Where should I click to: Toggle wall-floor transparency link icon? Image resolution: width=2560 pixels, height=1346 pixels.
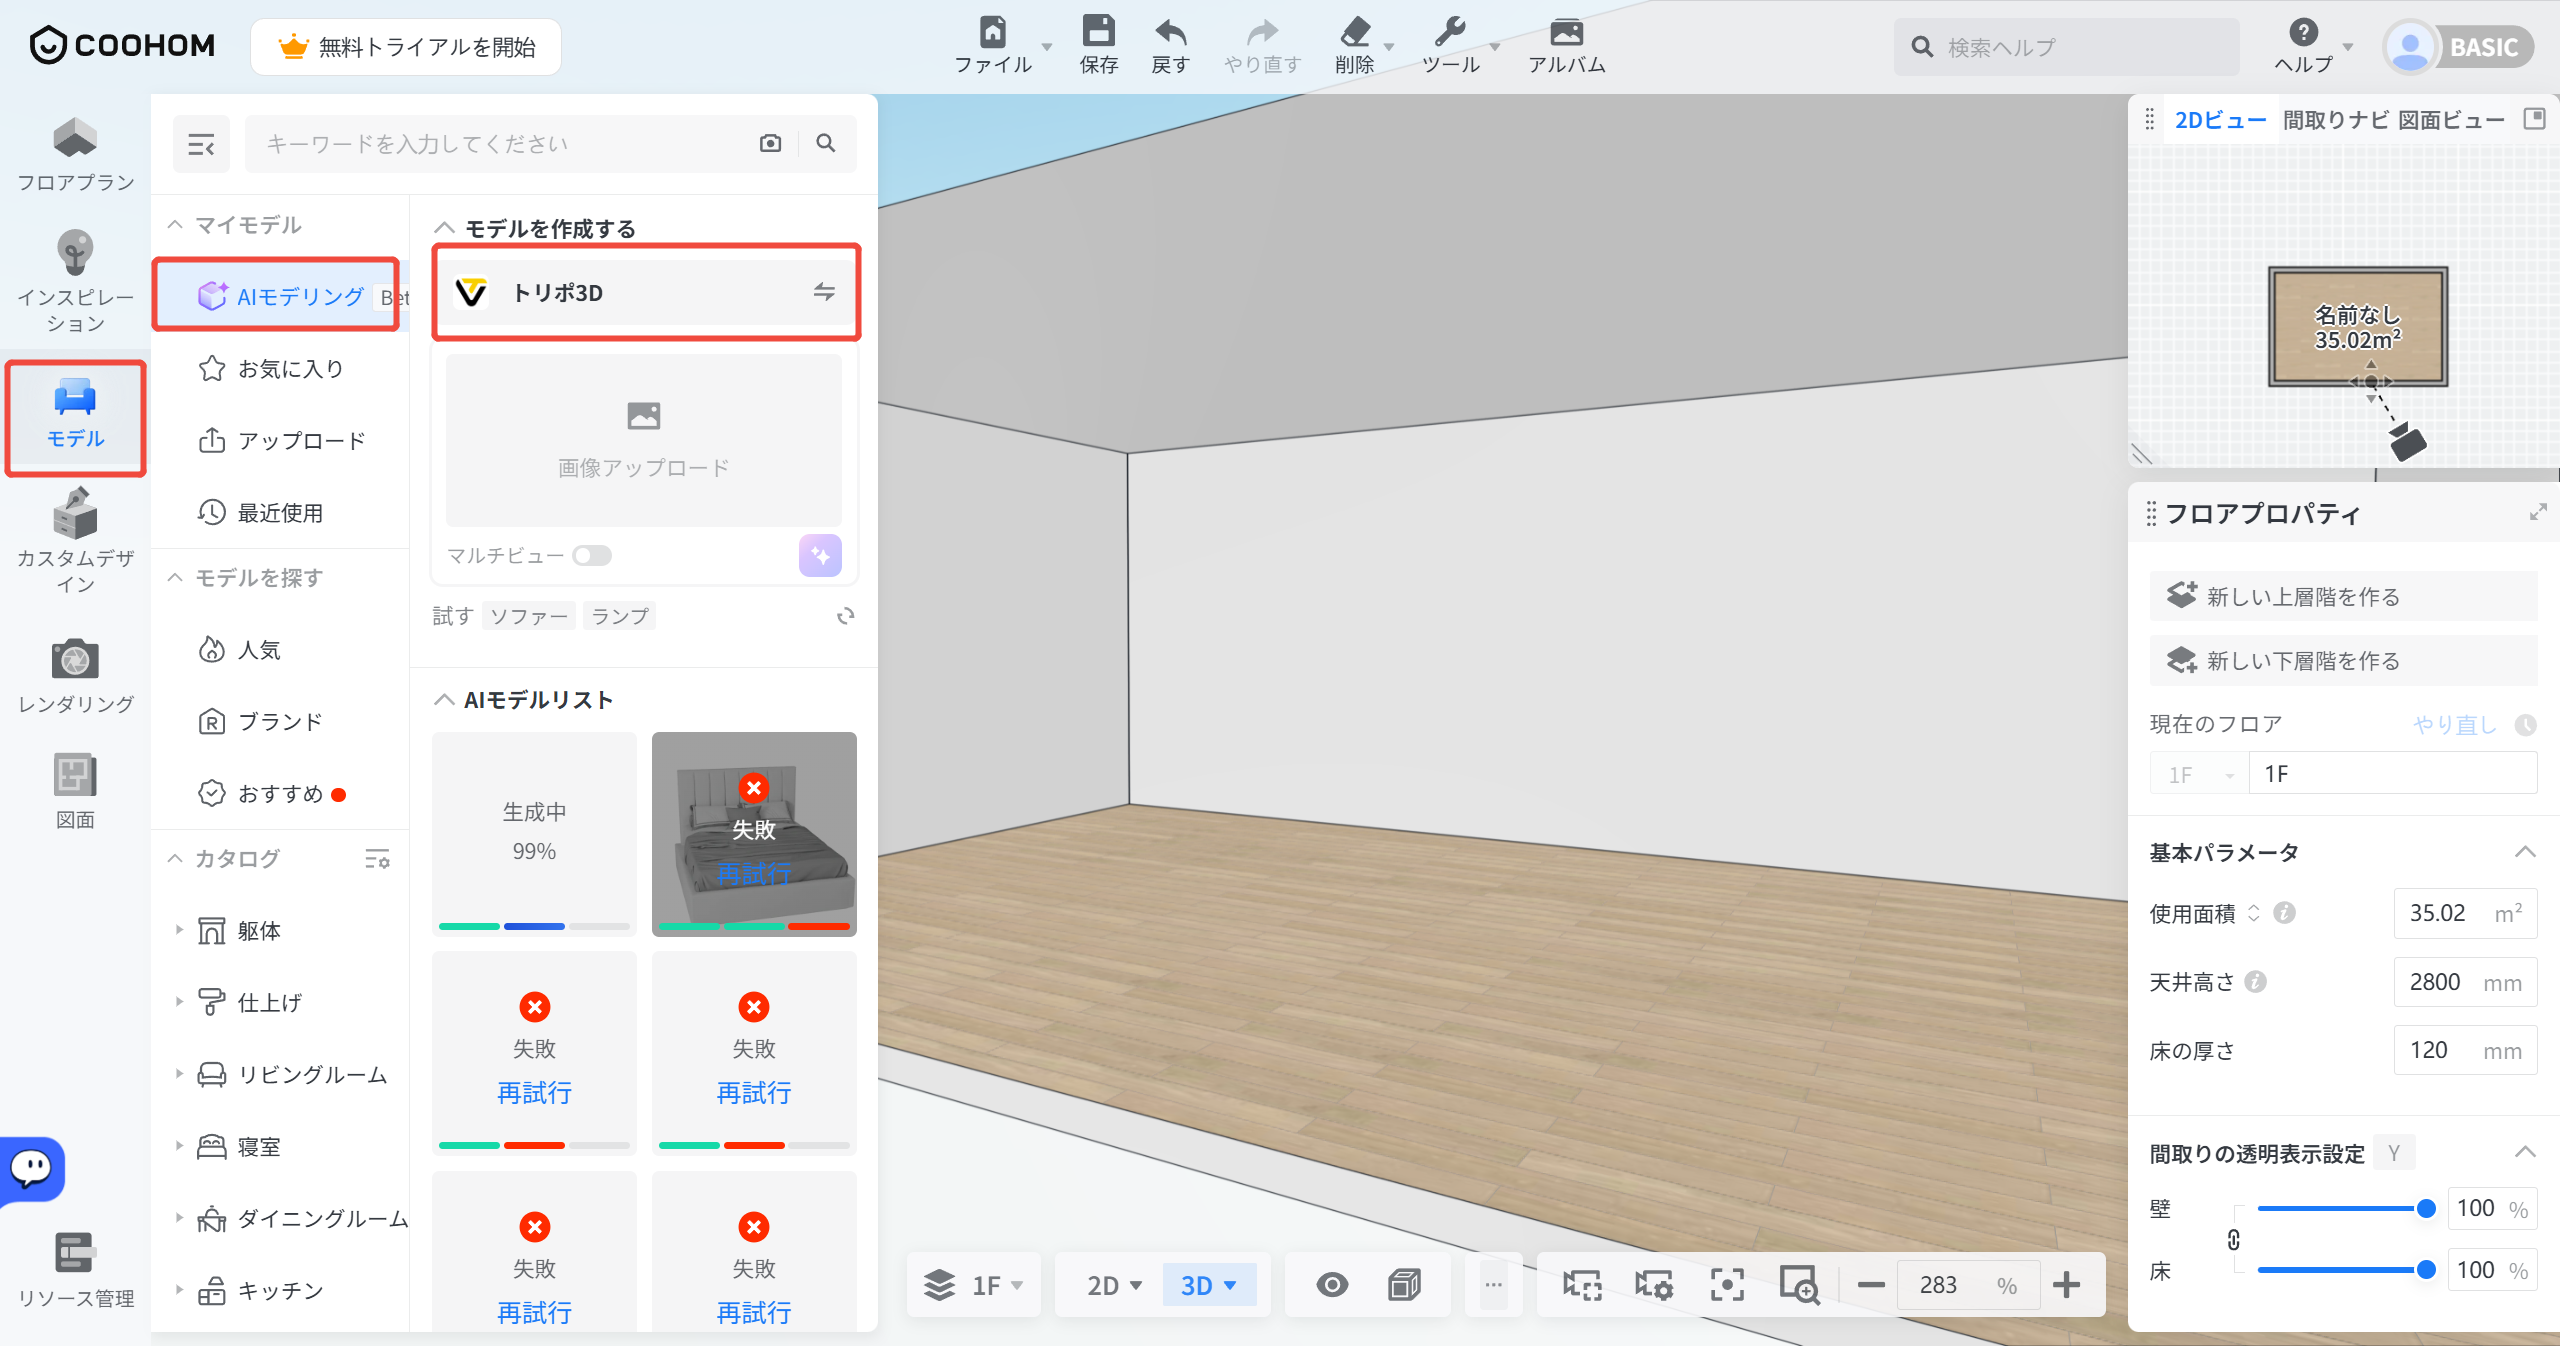tap(2234, 1240)
